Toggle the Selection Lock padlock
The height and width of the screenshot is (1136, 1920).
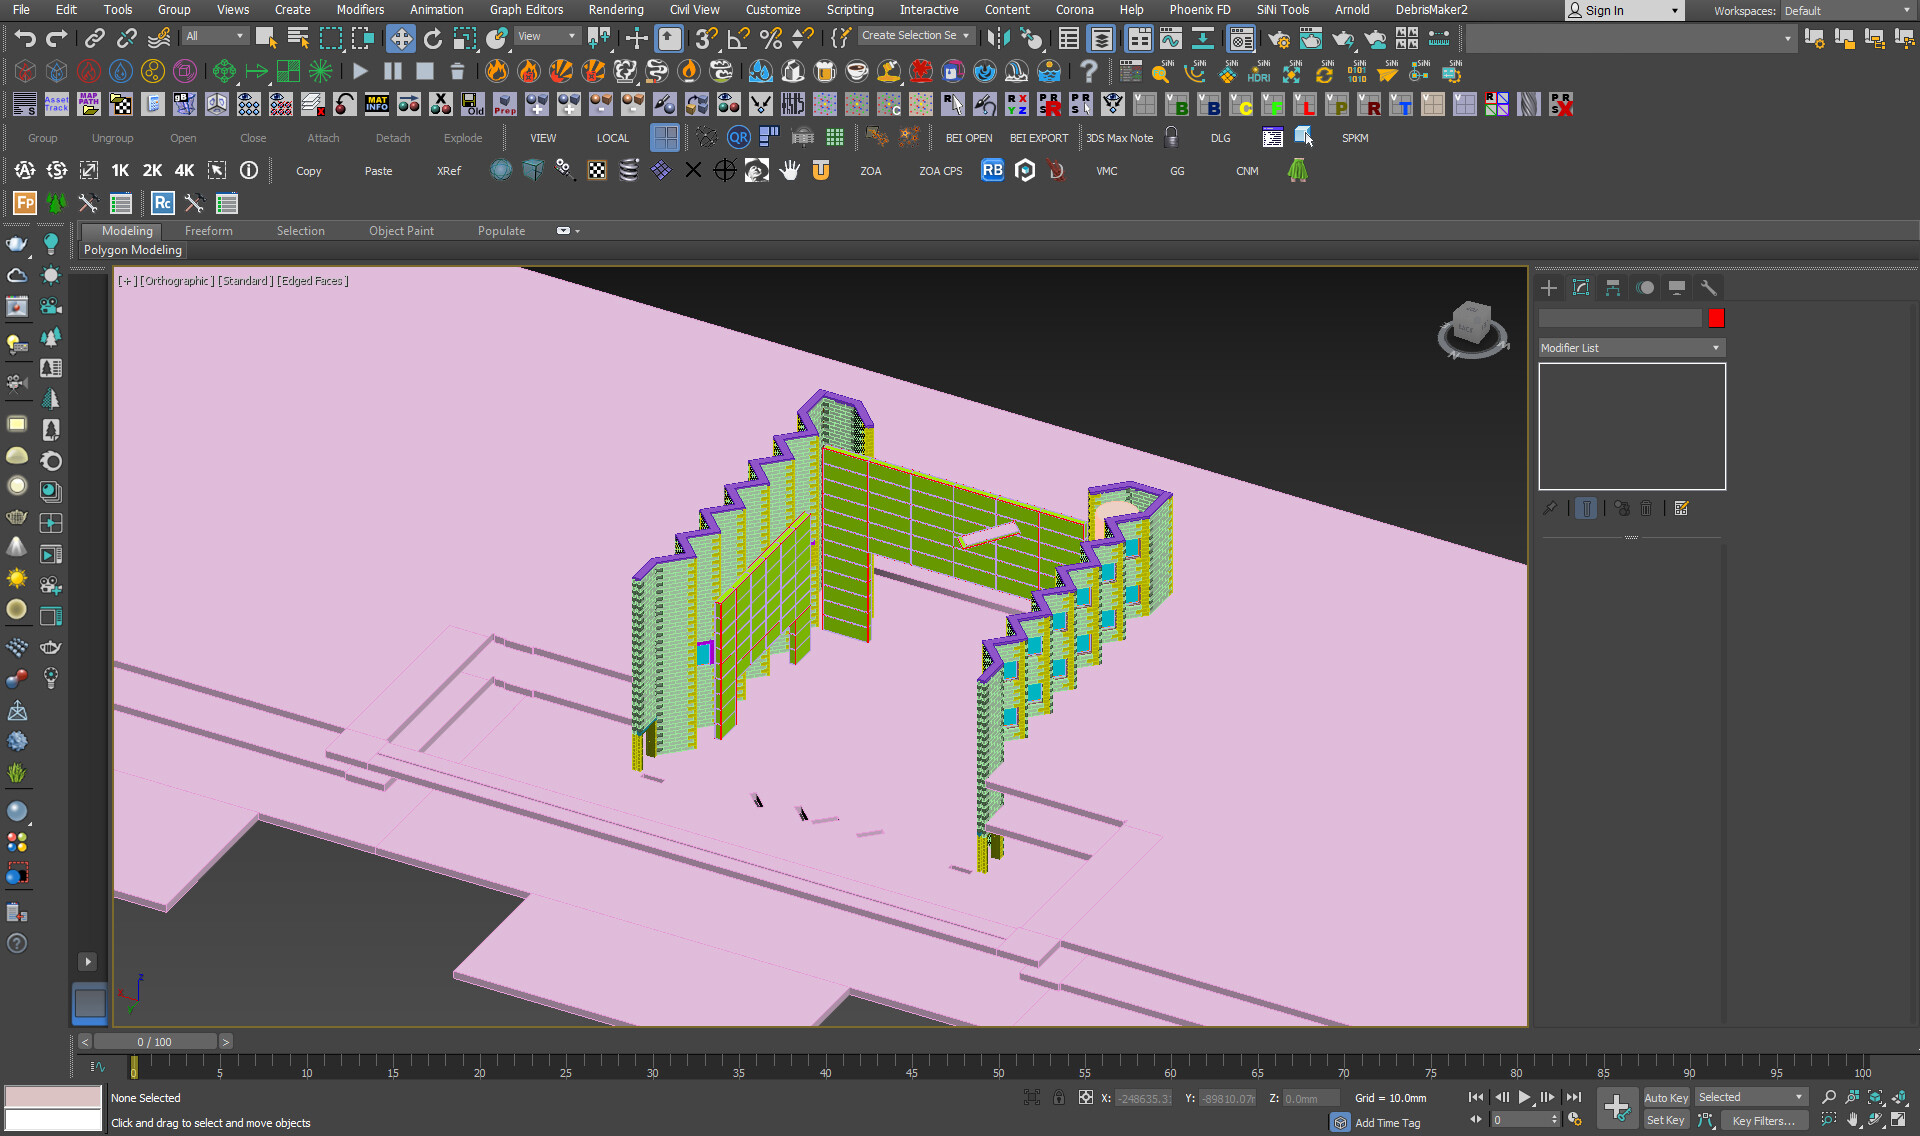point(1059,1098)
